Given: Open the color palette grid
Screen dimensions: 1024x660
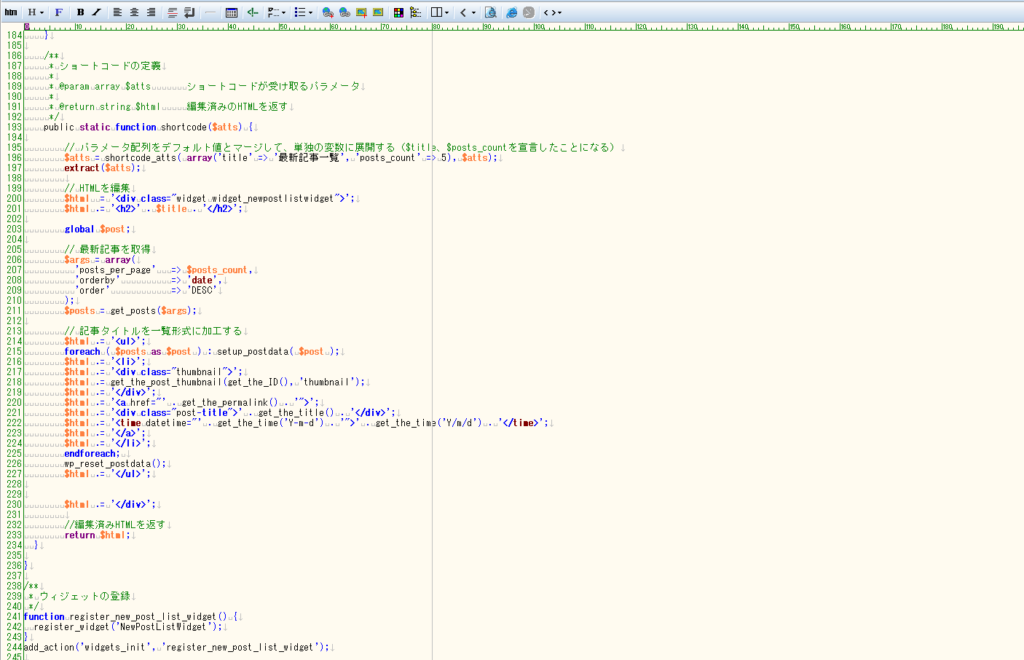Looking at the screenshot, I should 398,12.
